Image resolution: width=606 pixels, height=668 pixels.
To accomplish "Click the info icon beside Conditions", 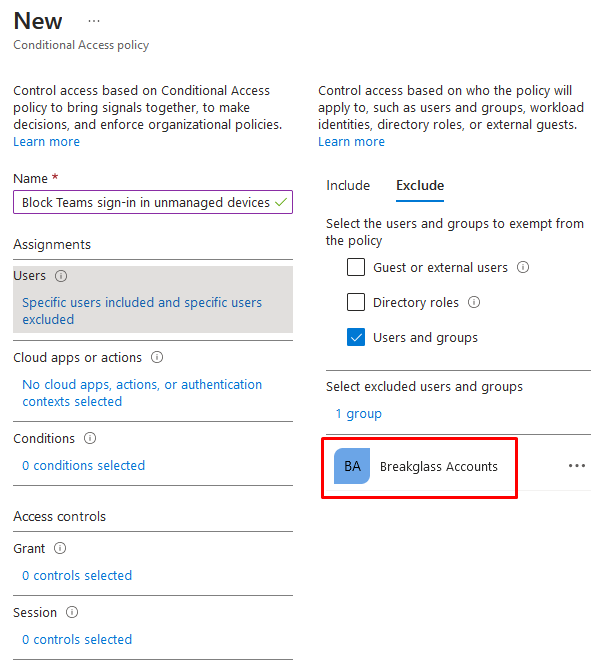I will coord(90,438).
